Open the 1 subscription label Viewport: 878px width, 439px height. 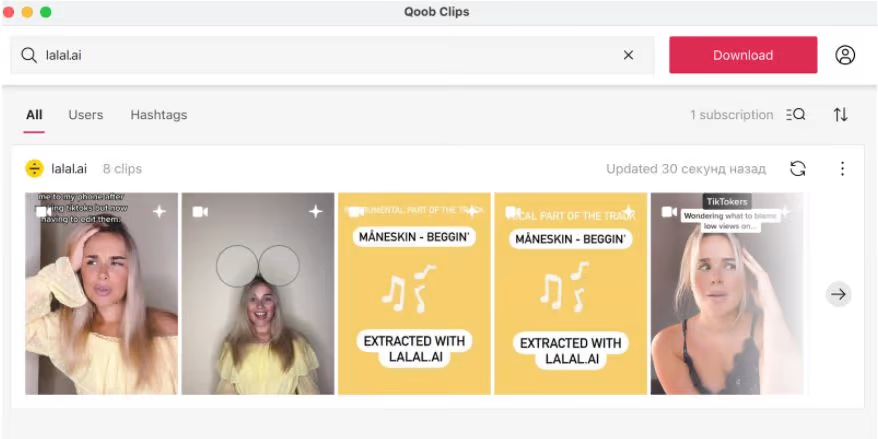(731, 115)
